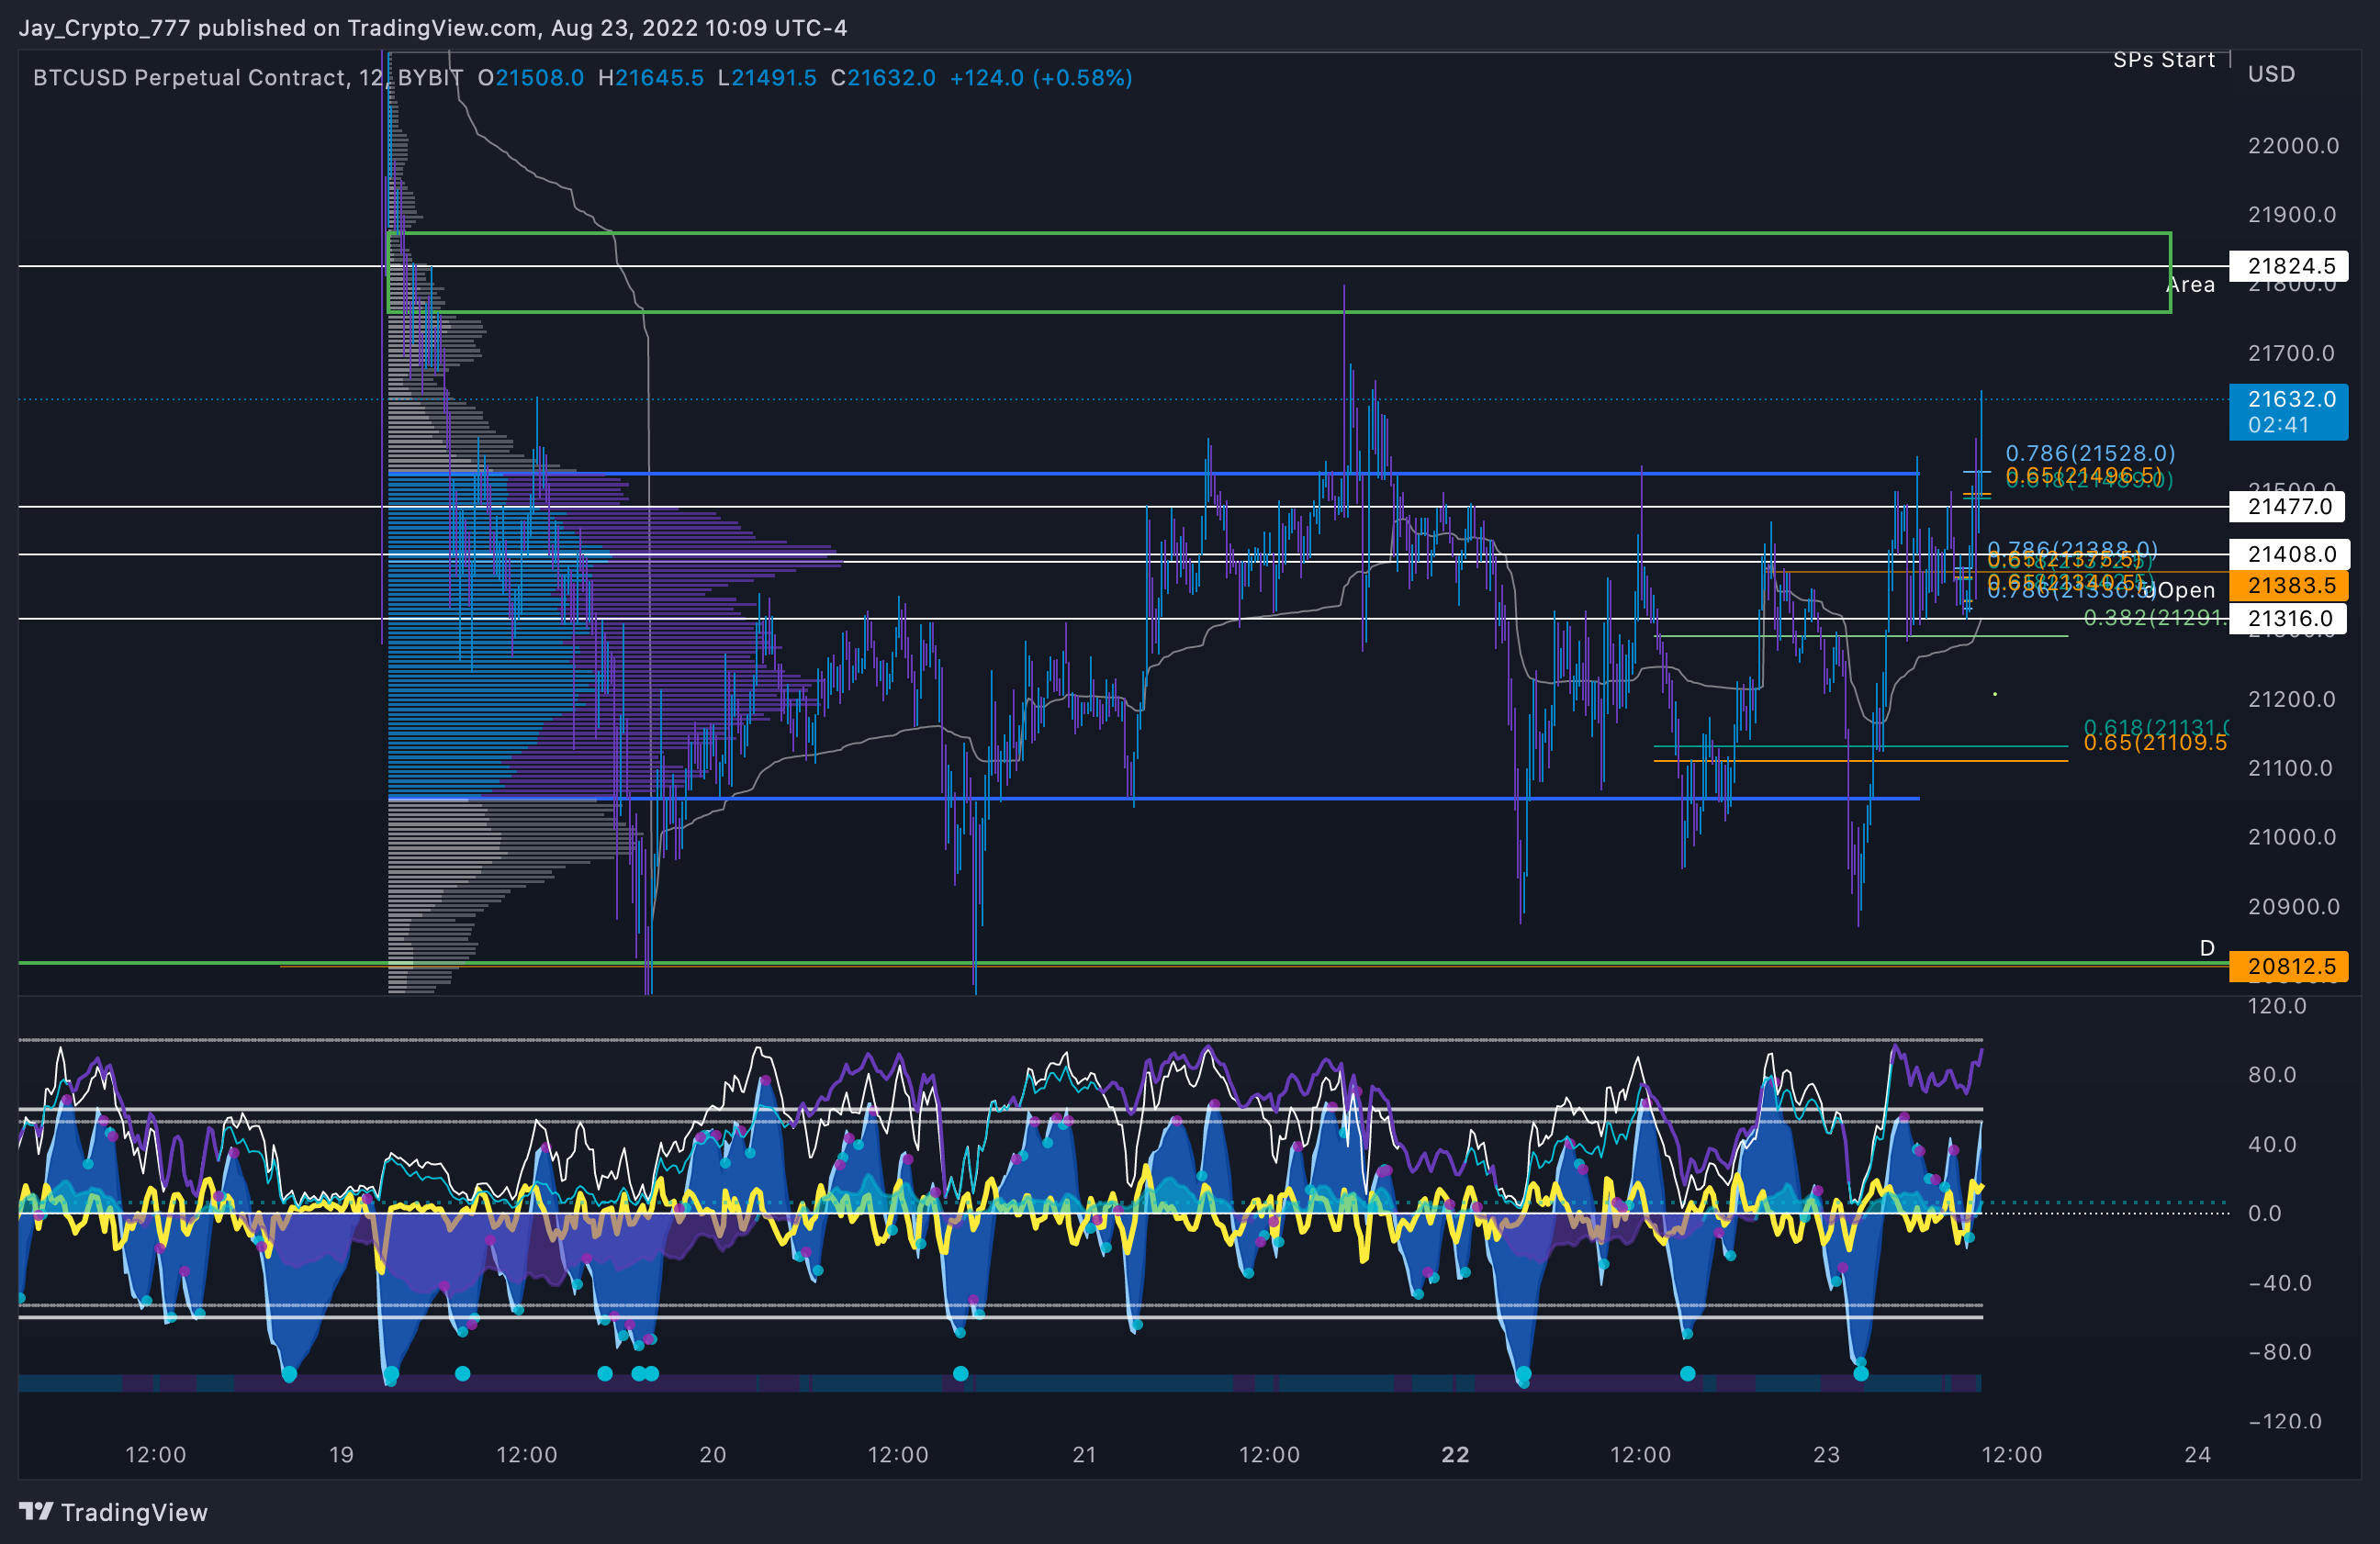Click the −120.0 oscillator axis value

(2285, 1421)
